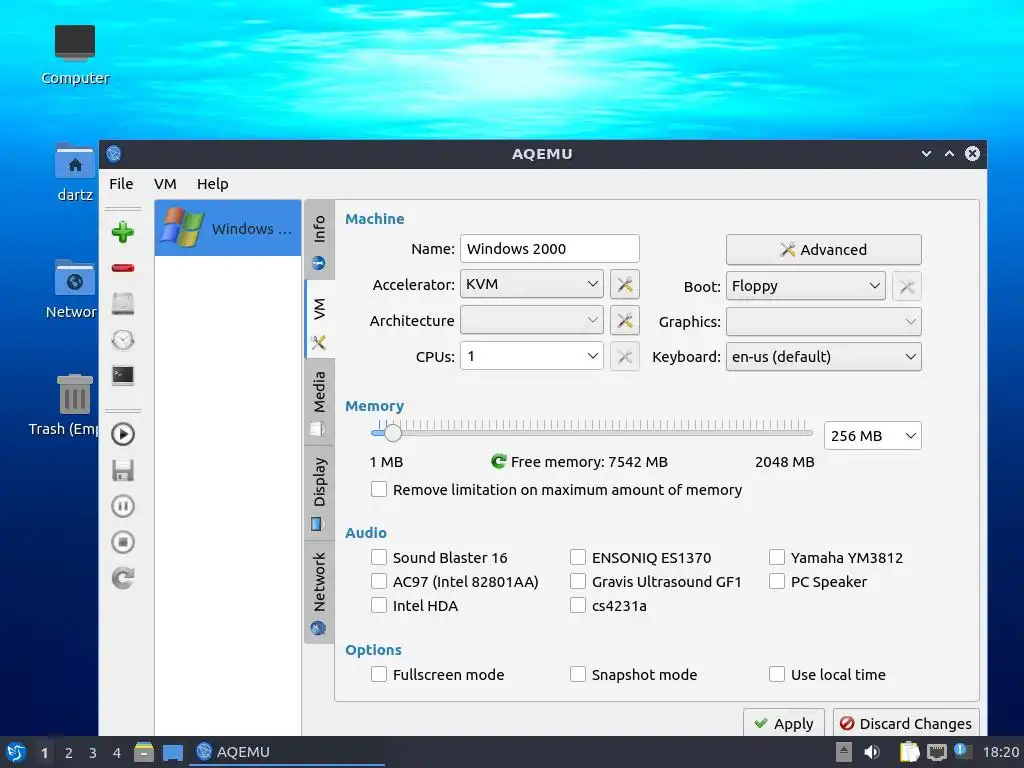Check Intel HDA audio card
The height and width of the screenshot is (768, 1024).
379,605
